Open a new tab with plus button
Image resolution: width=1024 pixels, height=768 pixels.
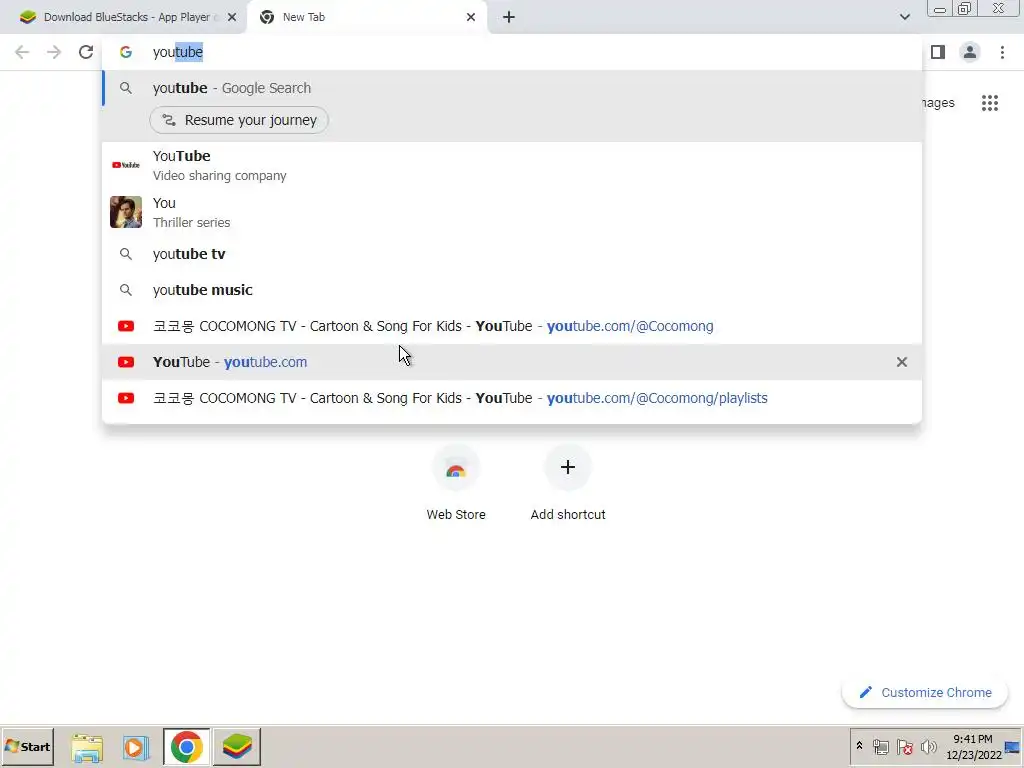click(509, 17)
